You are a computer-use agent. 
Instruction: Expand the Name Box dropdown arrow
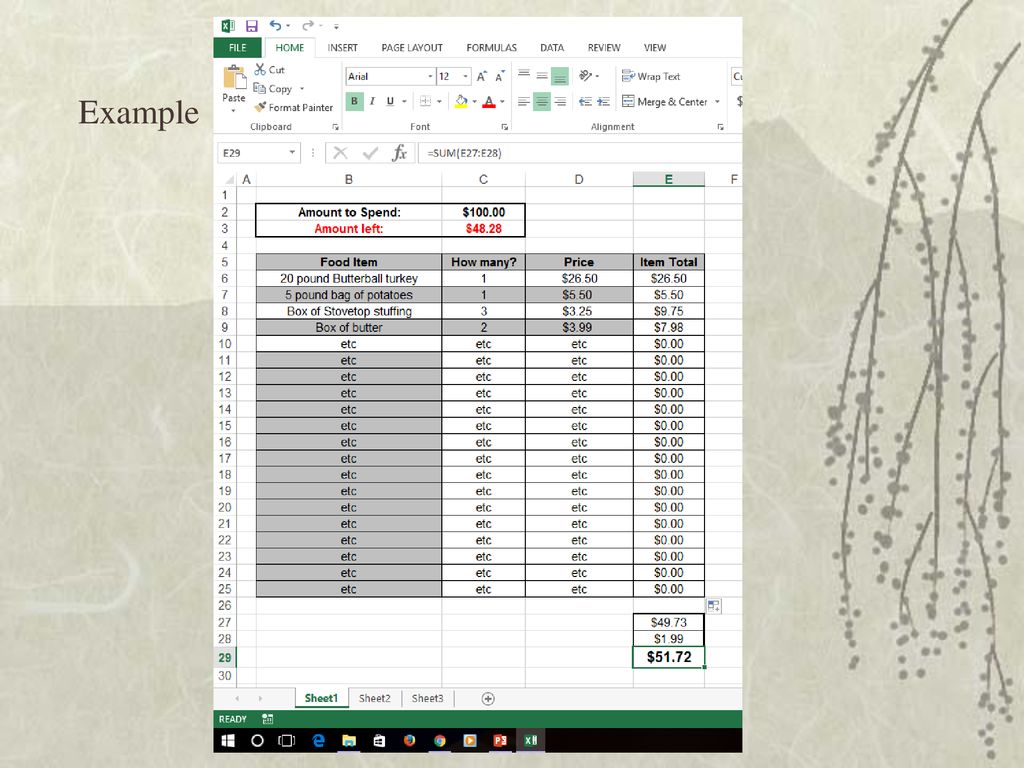[292, 153]
